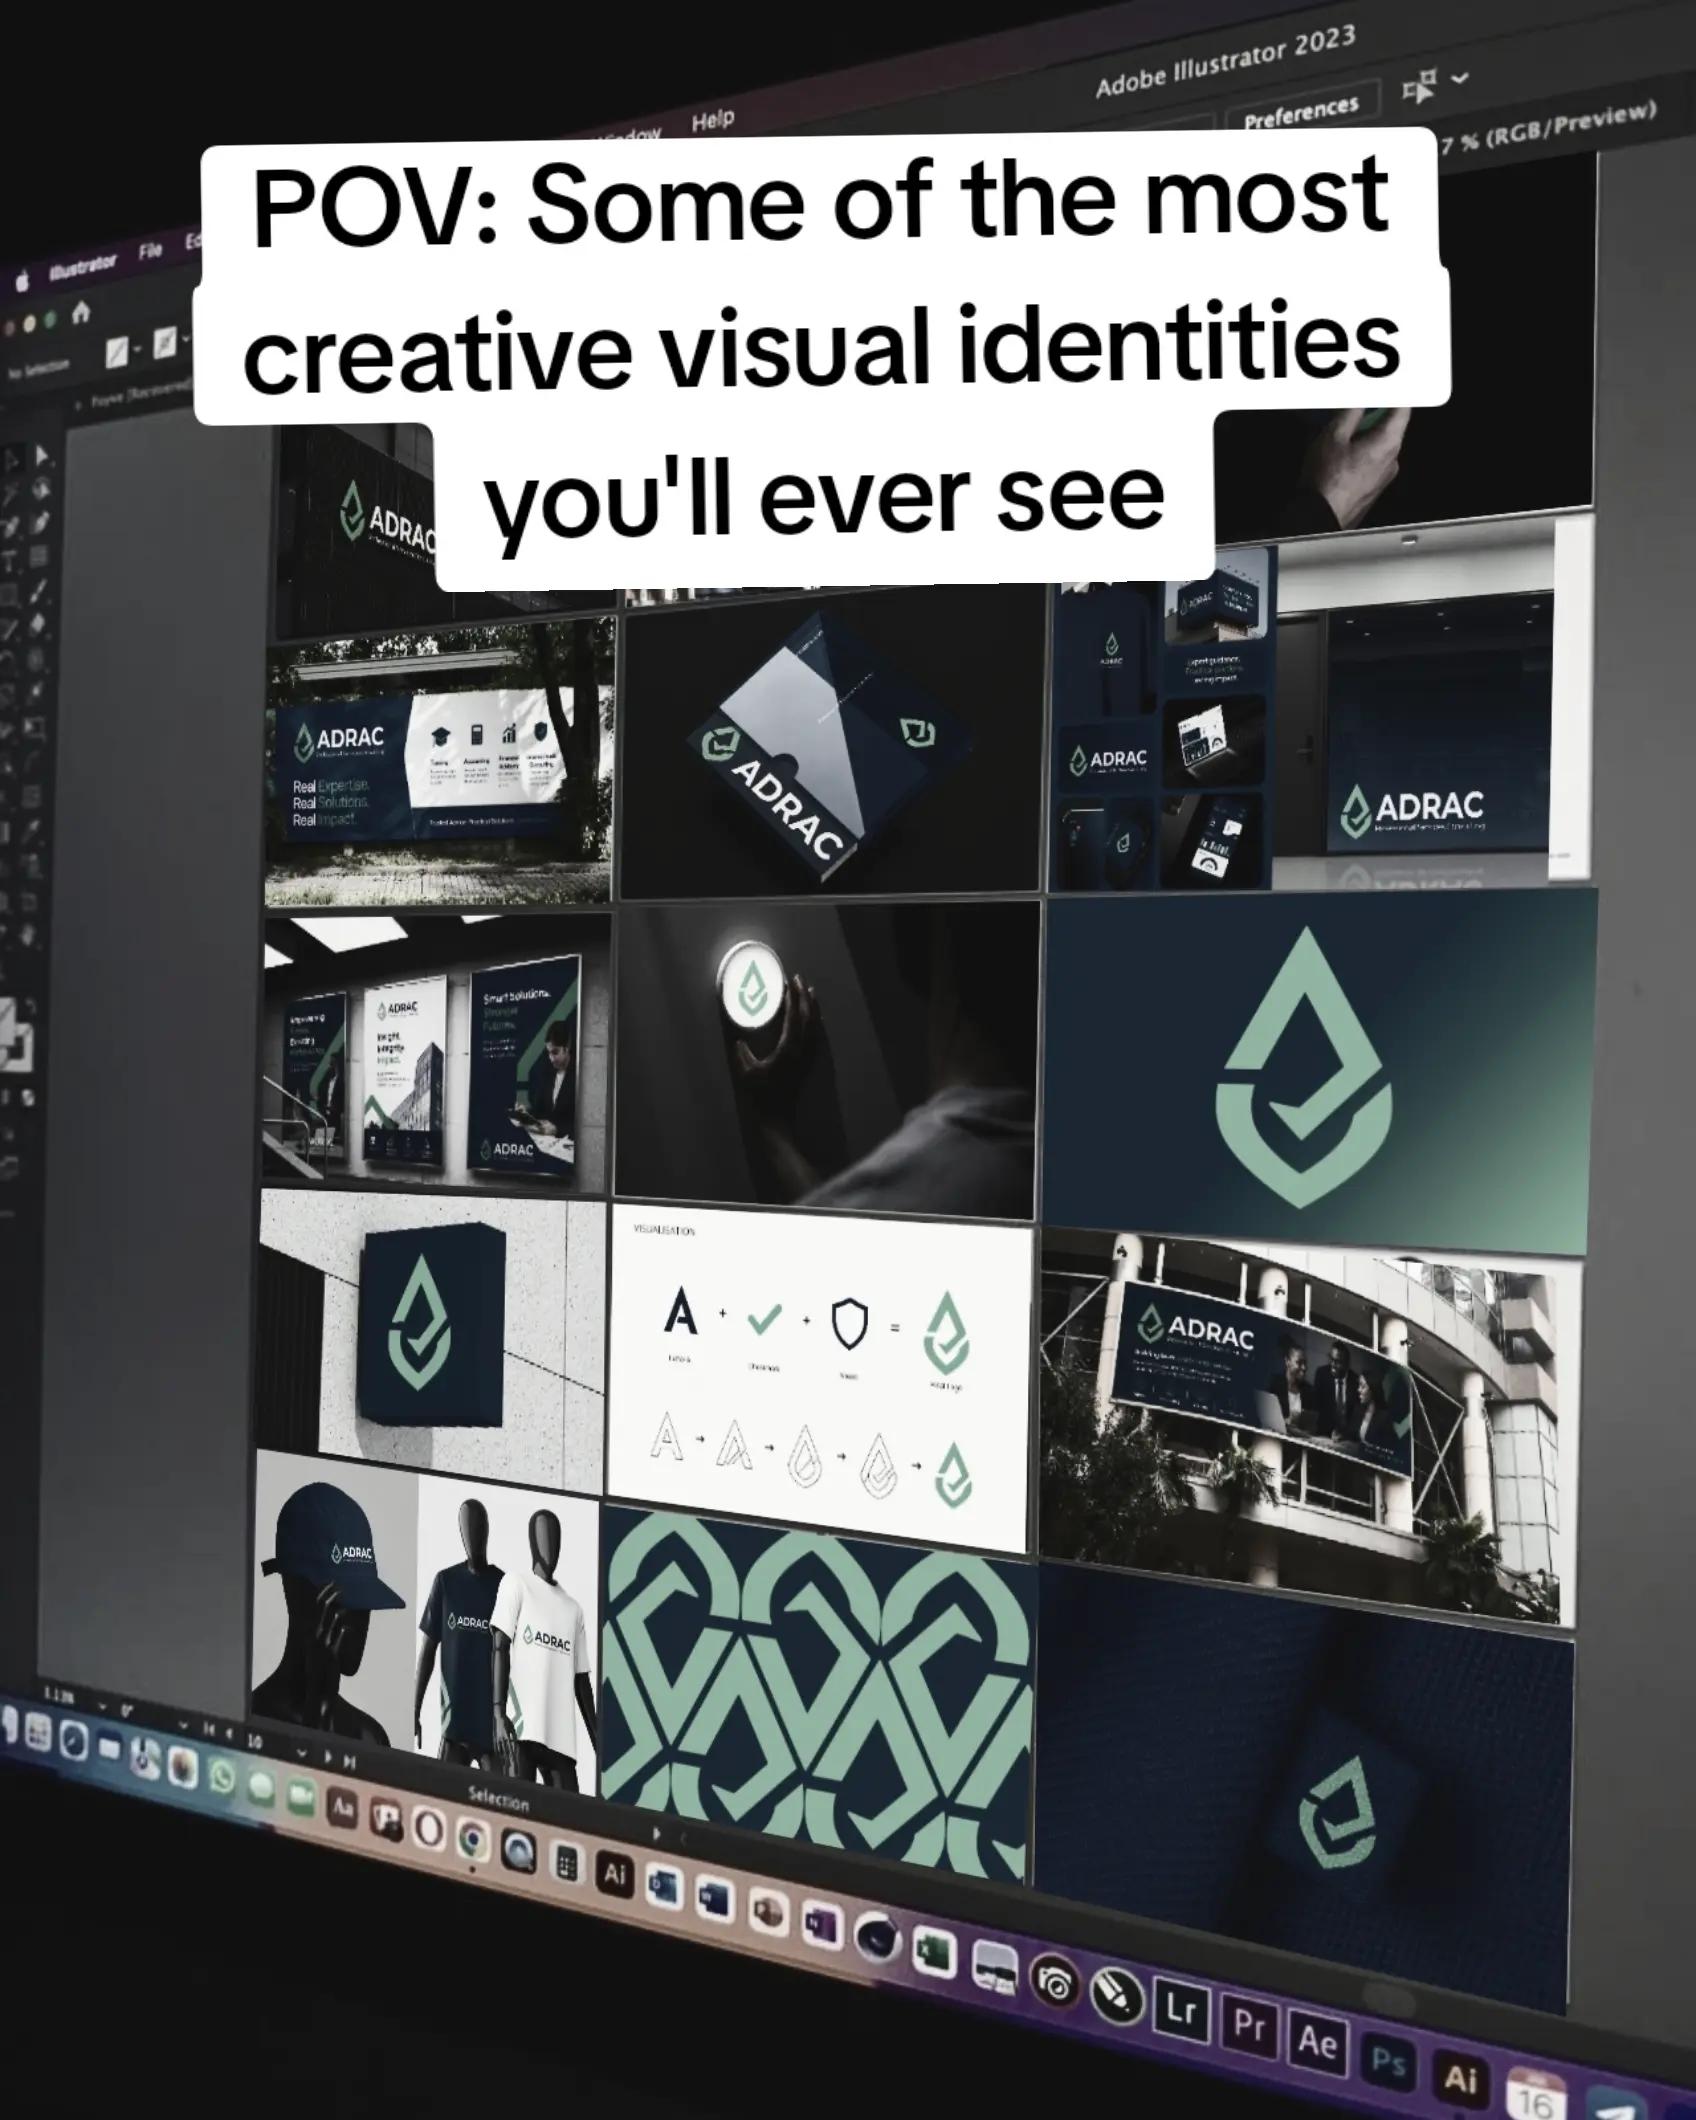
Task: Click the Selection status text
Action: click(499, 1800)
